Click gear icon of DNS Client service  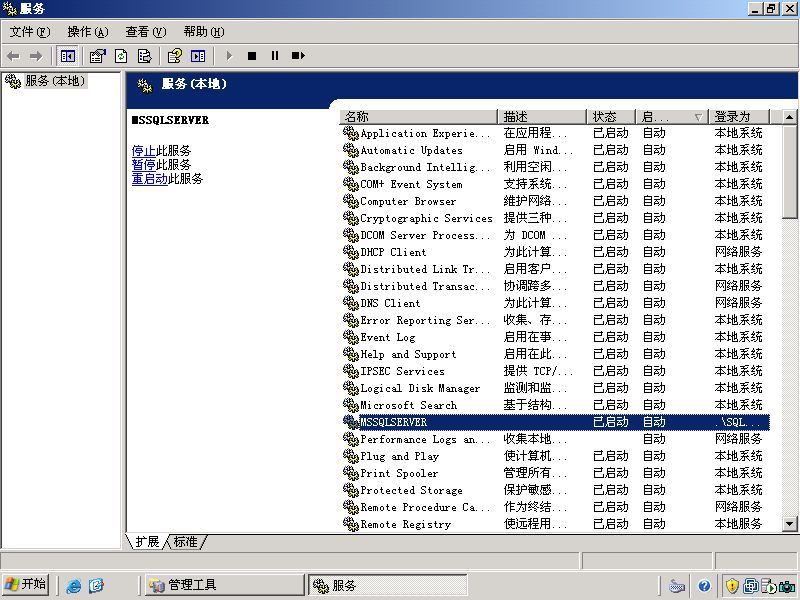[351, 304]
